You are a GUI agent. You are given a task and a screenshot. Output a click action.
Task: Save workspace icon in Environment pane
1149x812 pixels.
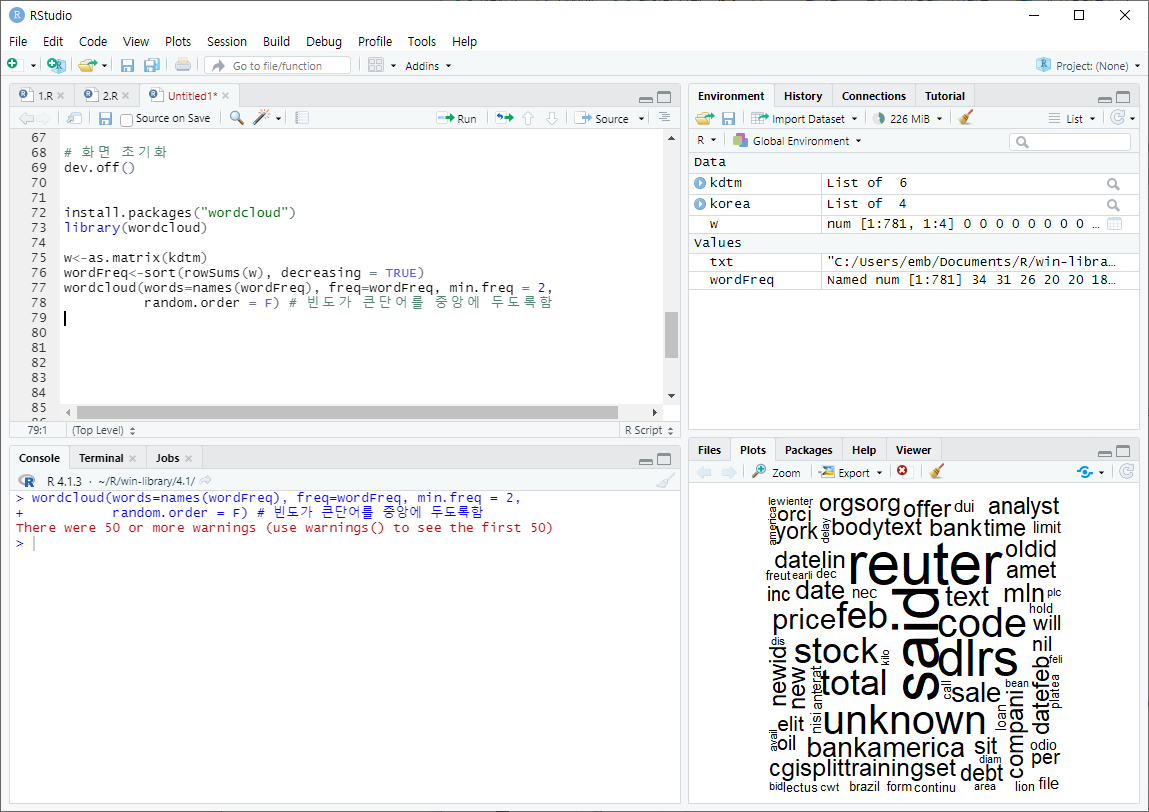click(x=728, y=118)
